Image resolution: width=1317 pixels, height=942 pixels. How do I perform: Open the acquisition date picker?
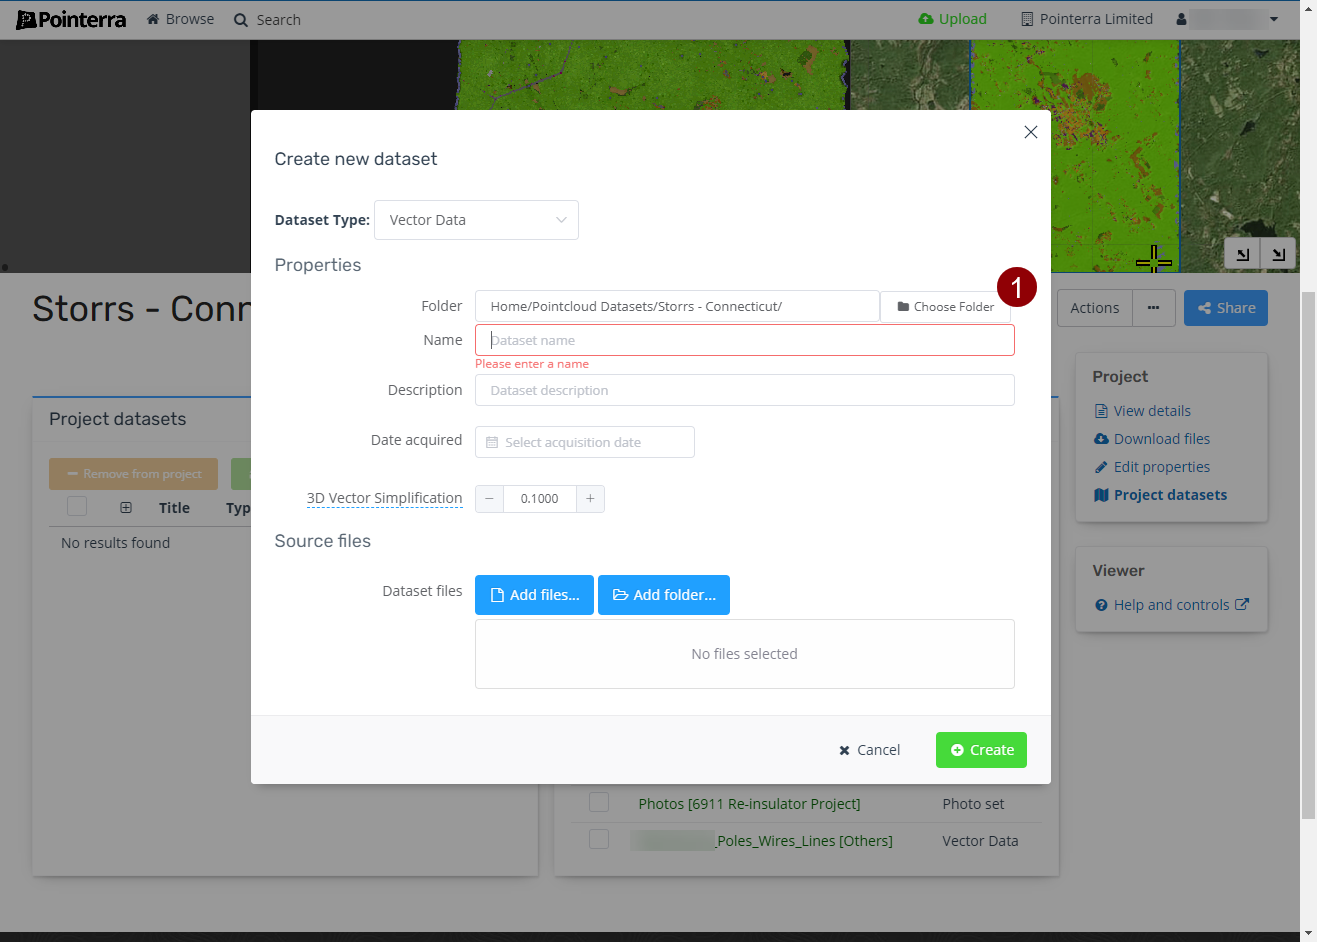point(584,442)
